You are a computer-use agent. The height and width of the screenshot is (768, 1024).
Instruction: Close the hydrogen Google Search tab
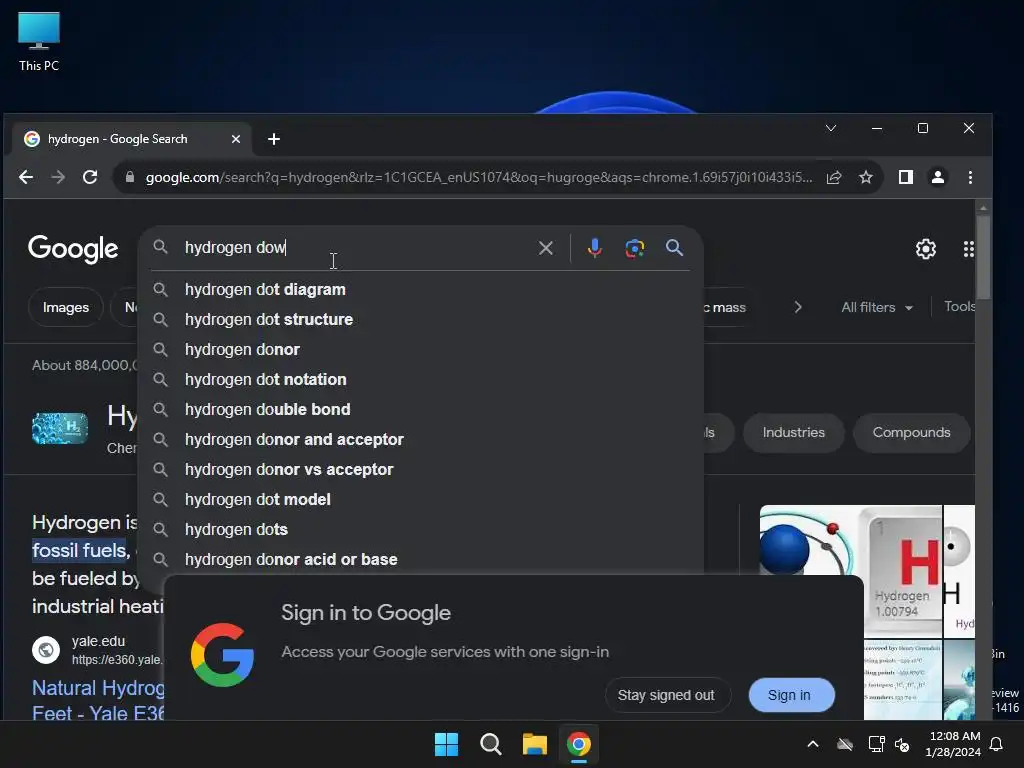point(236,139)
